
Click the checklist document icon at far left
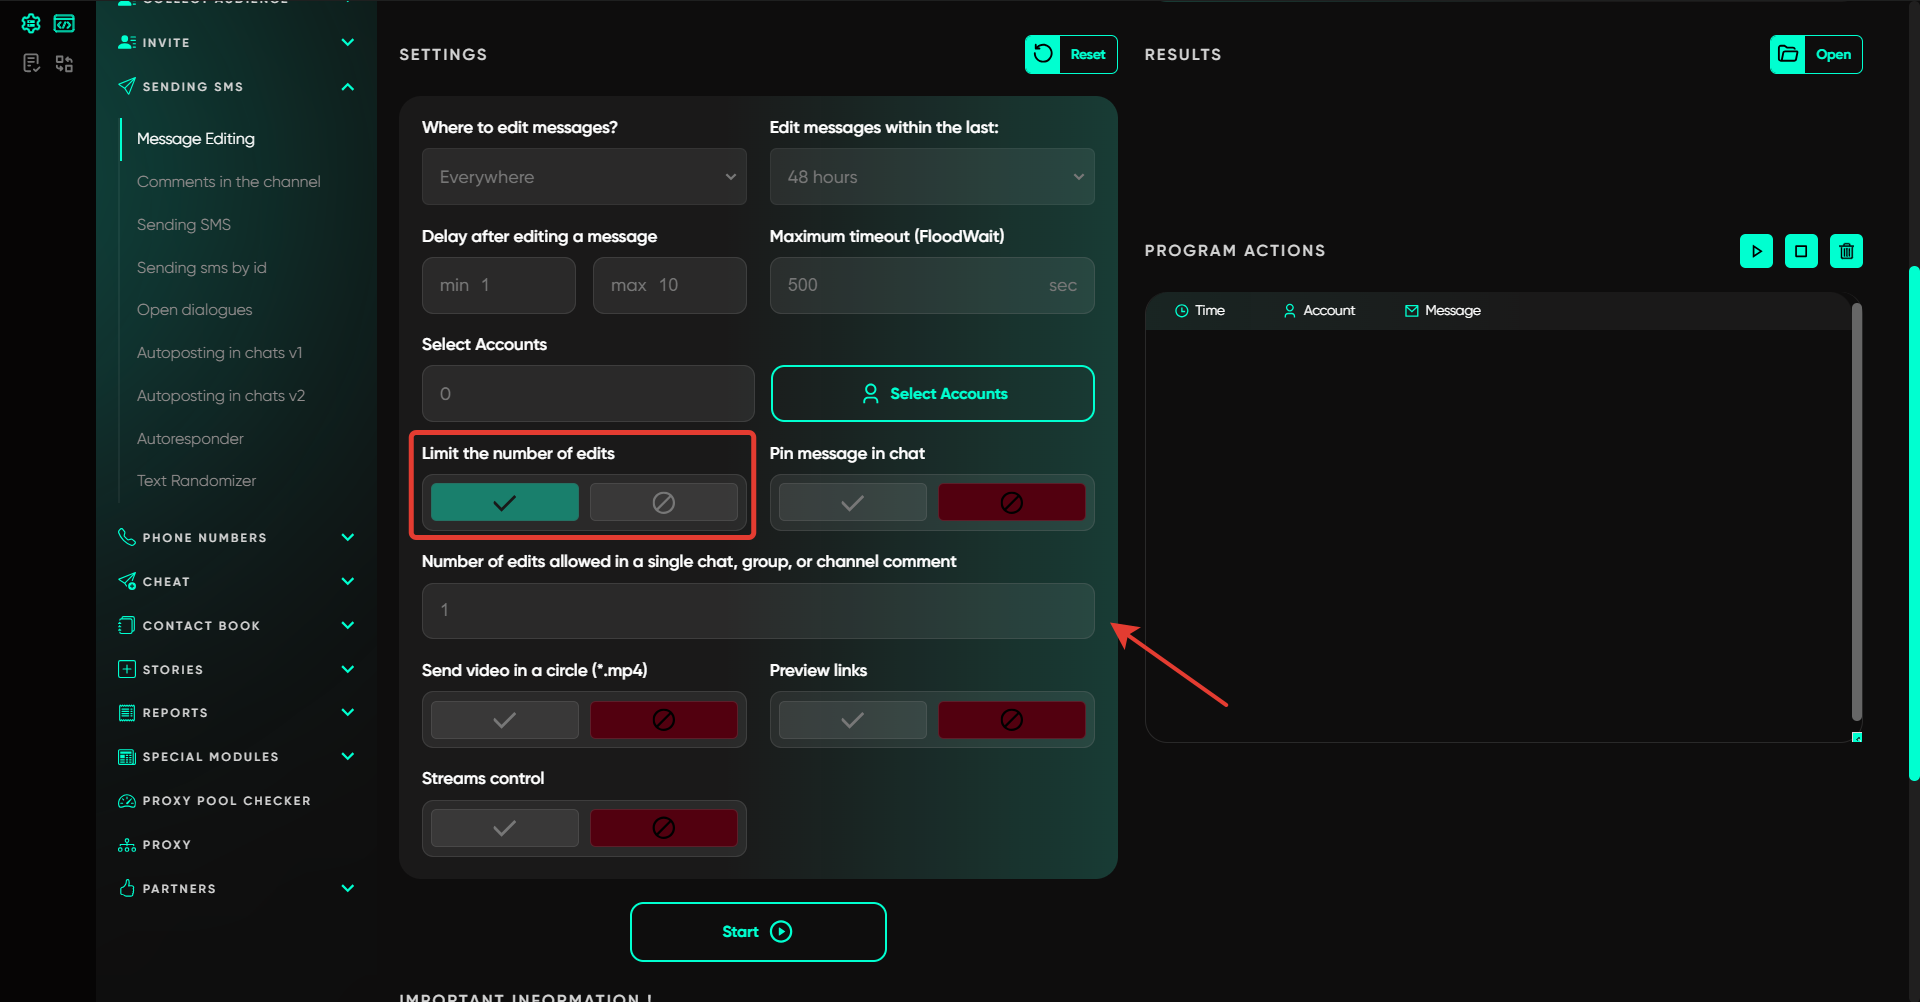pyautogui.click(x=31, y=64)
